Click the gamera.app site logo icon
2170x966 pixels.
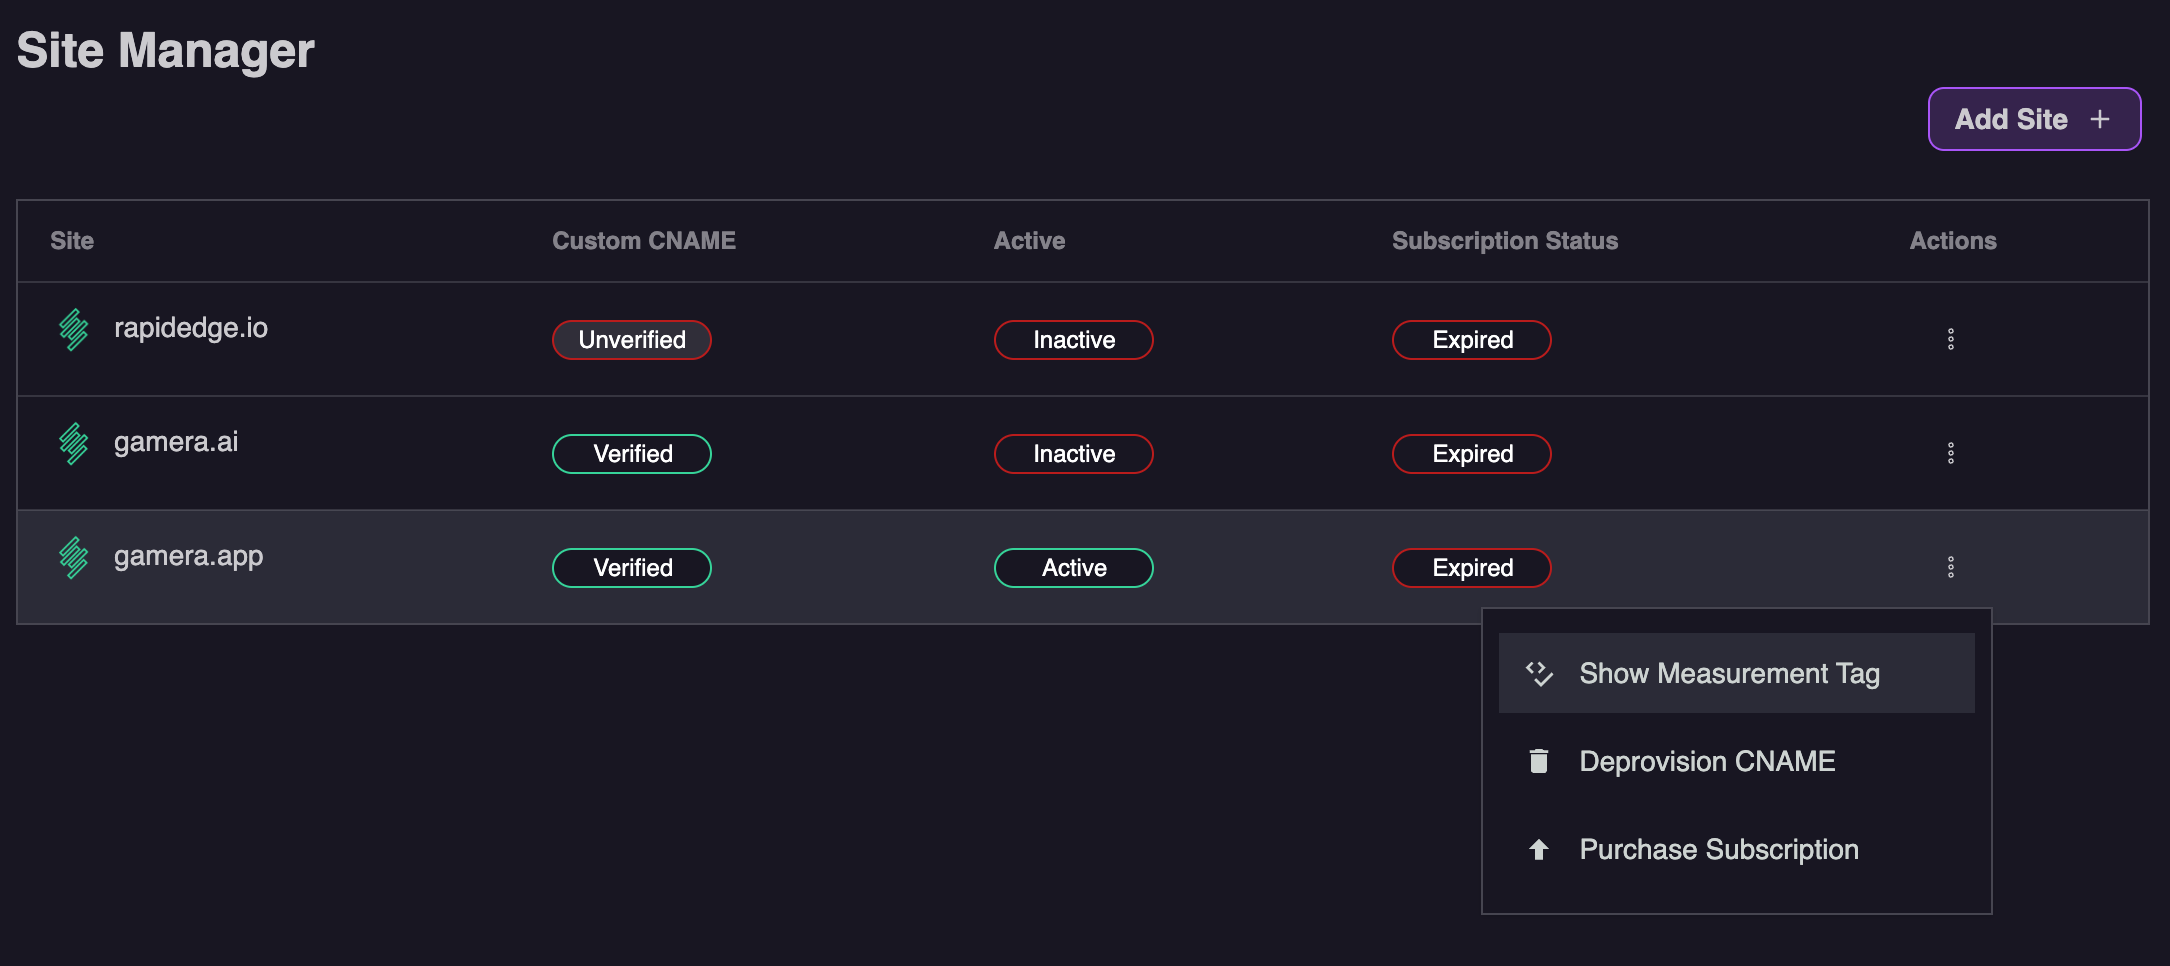click(73, 557)
